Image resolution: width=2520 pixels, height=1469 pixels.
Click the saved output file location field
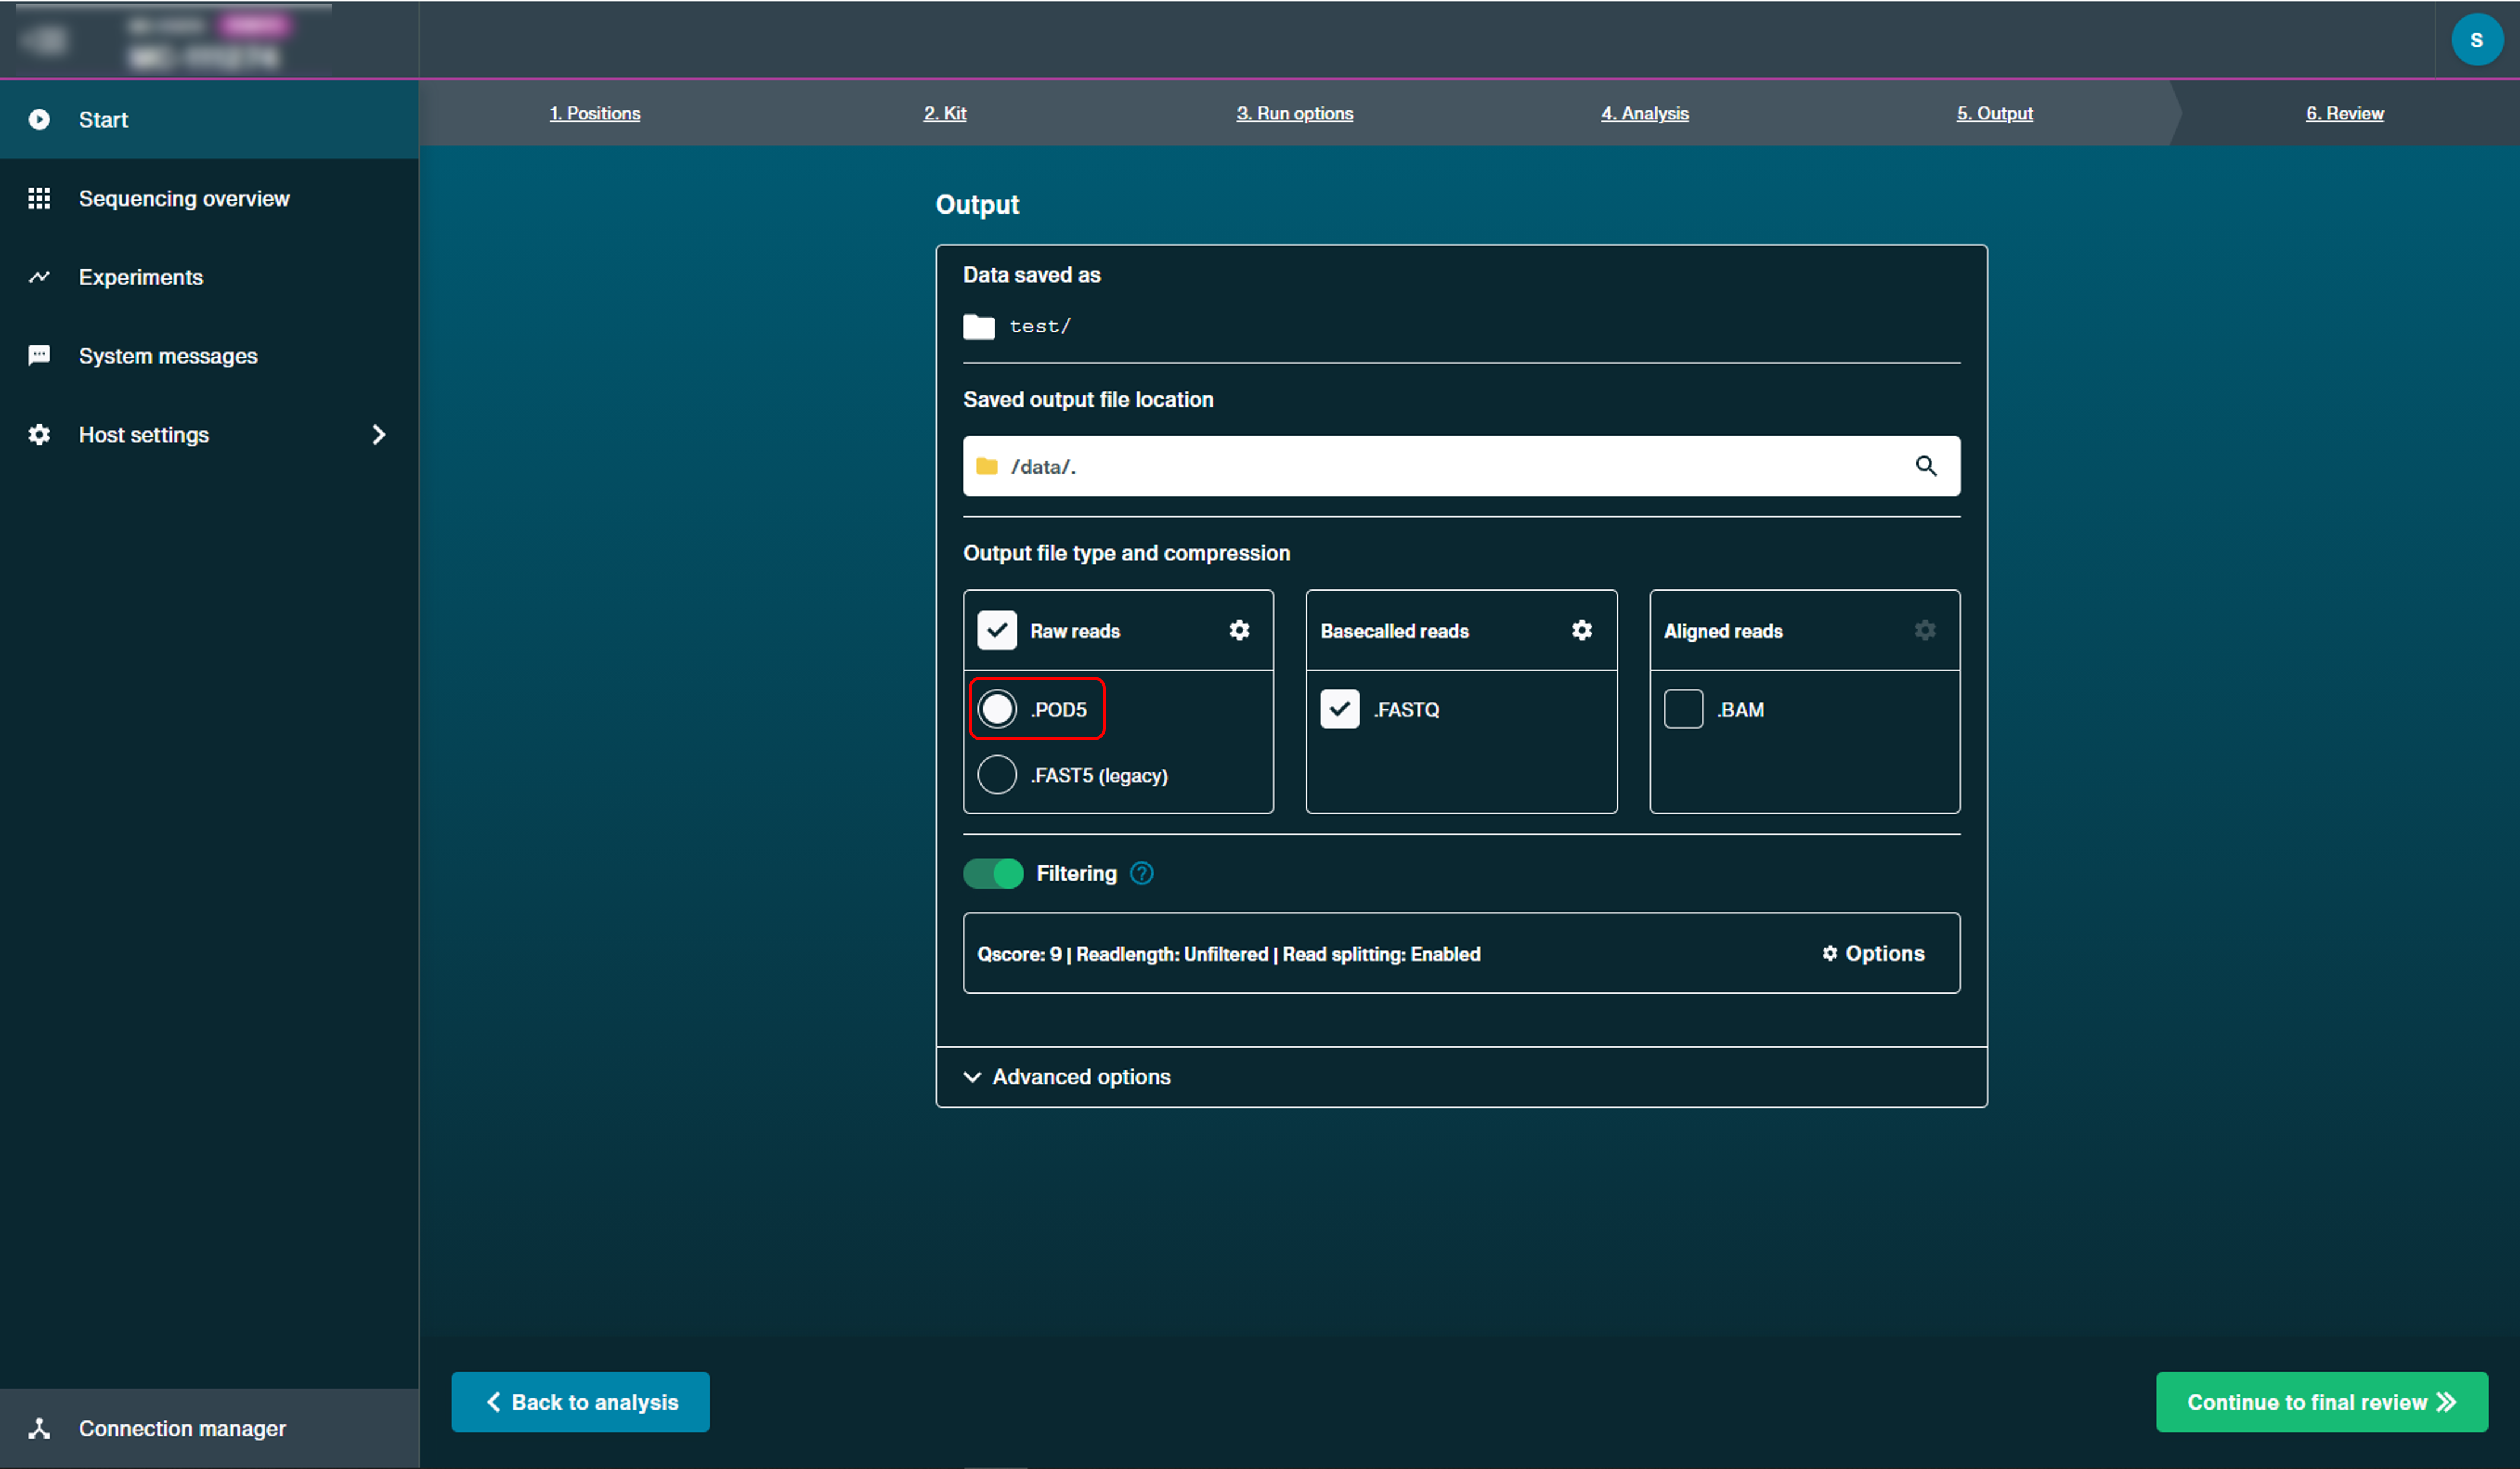(1461, 466)
